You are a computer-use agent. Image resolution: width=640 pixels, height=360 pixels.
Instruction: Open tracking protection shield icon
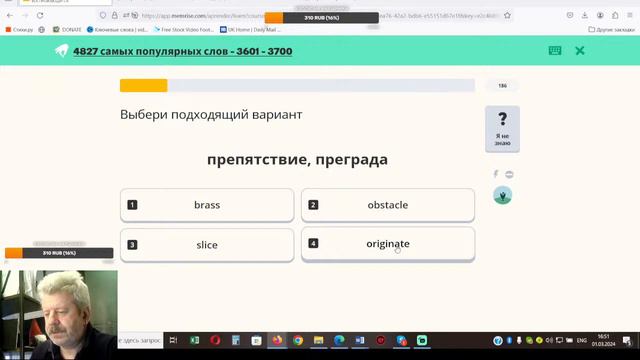(x=103, y=16)
